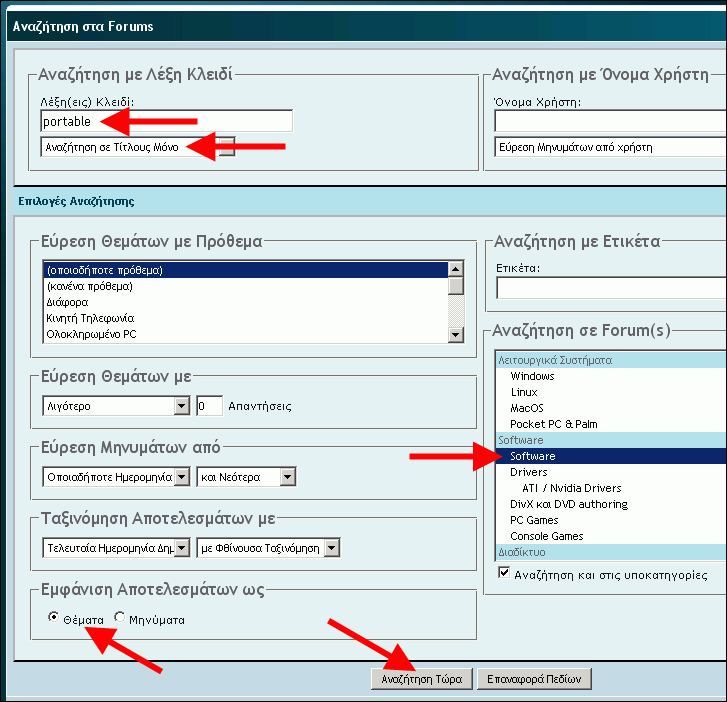Screen dimensions: 727x702
Task: Open the 'Εύρεση Μηνυμάτων από χρήστη' dropdown
Action: [x=611, y=147]
